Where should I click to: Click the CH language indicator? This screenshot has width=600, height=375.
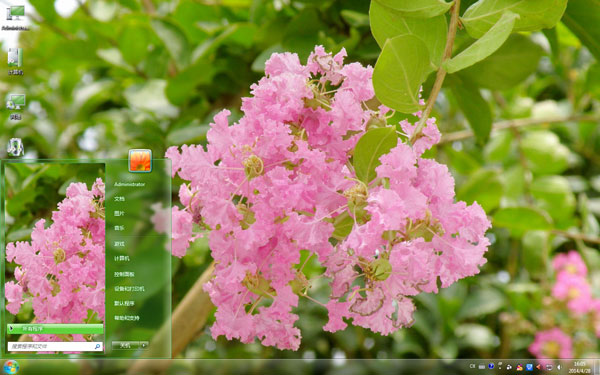click(x=472, y=366)
